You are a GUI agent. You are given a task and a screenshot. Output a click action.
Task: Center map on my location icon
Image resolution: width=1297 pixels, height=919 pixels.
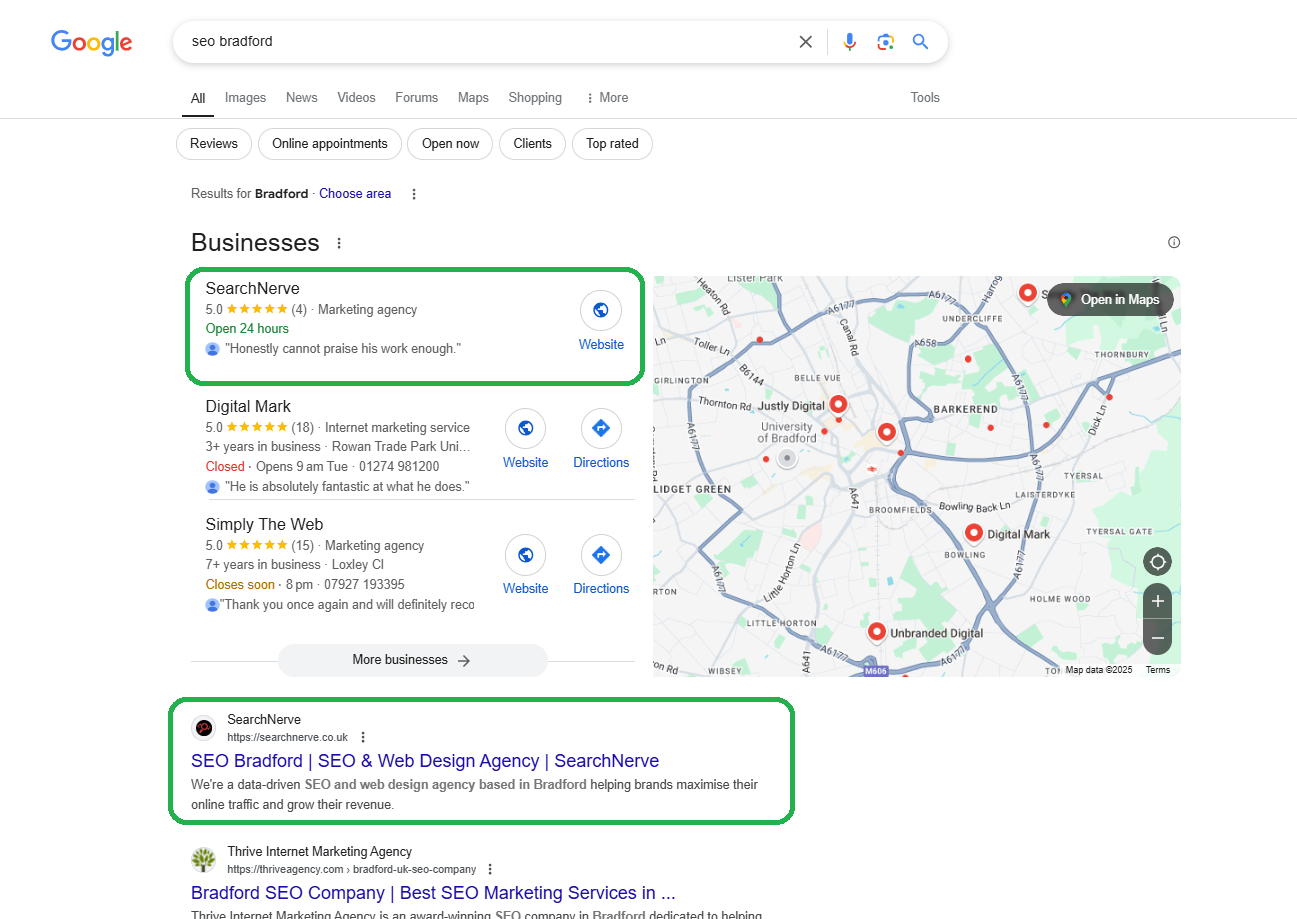[x=1157, y=562]
